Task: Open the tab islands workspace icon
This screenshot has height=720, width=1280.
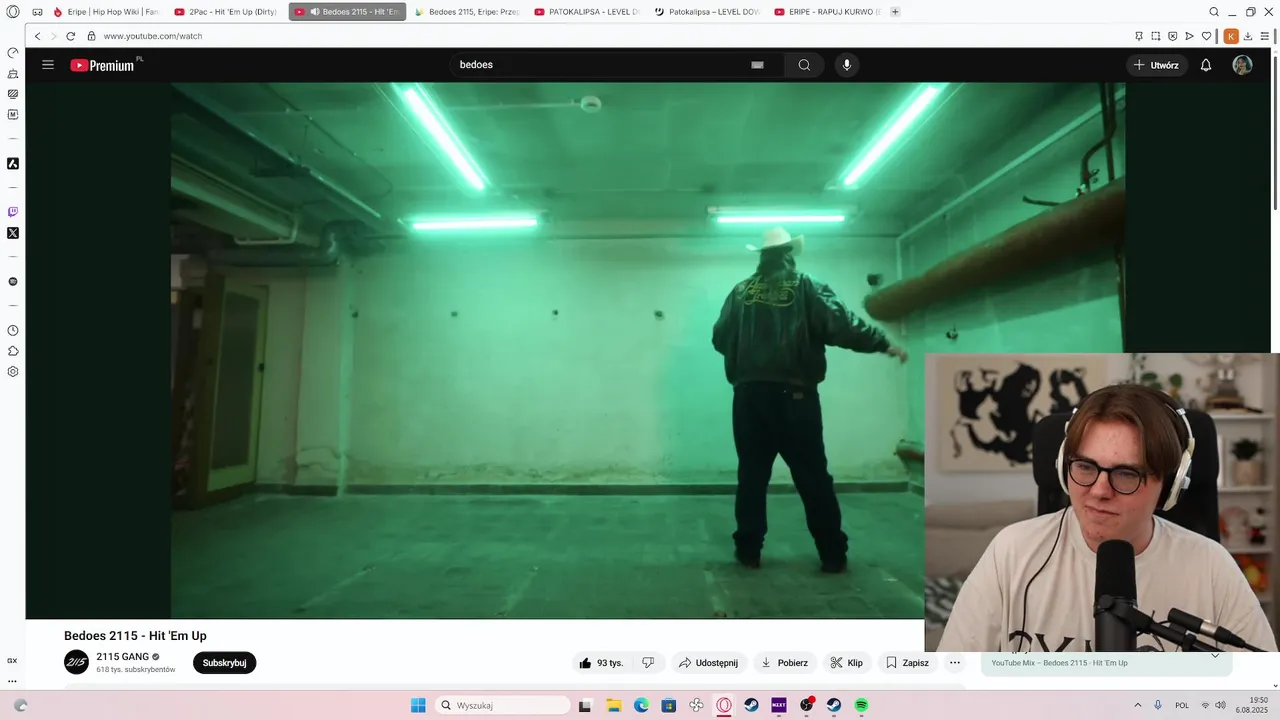Action: click(x=37, y=12)
